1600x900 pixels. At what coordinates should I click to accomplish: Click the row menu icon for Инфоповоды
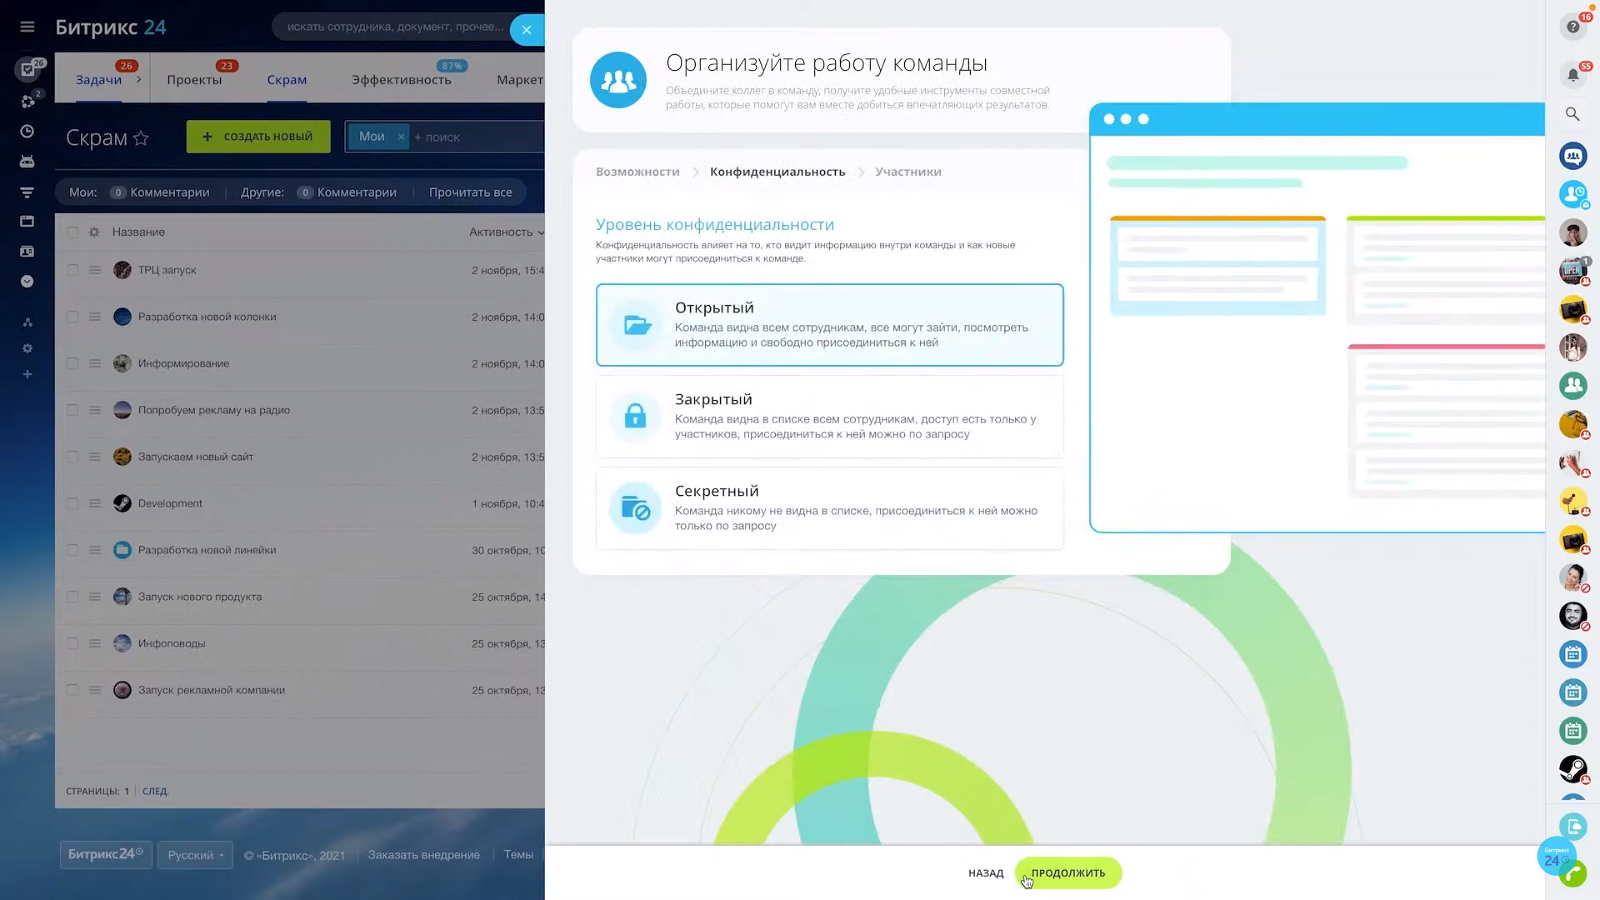(95, 644)
